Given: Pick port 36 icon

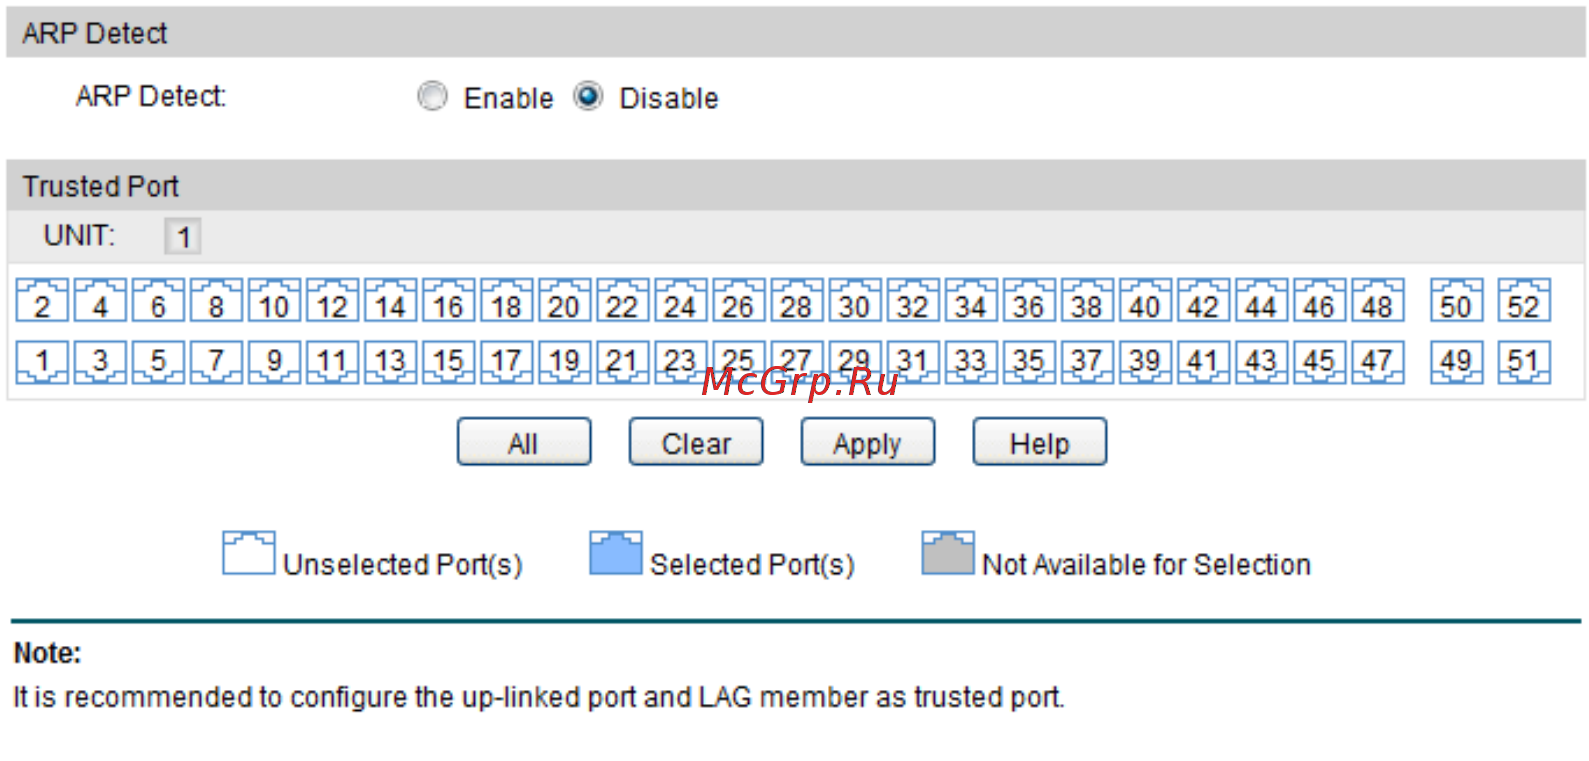Looking at the screenshot, I should [1028, 301].
